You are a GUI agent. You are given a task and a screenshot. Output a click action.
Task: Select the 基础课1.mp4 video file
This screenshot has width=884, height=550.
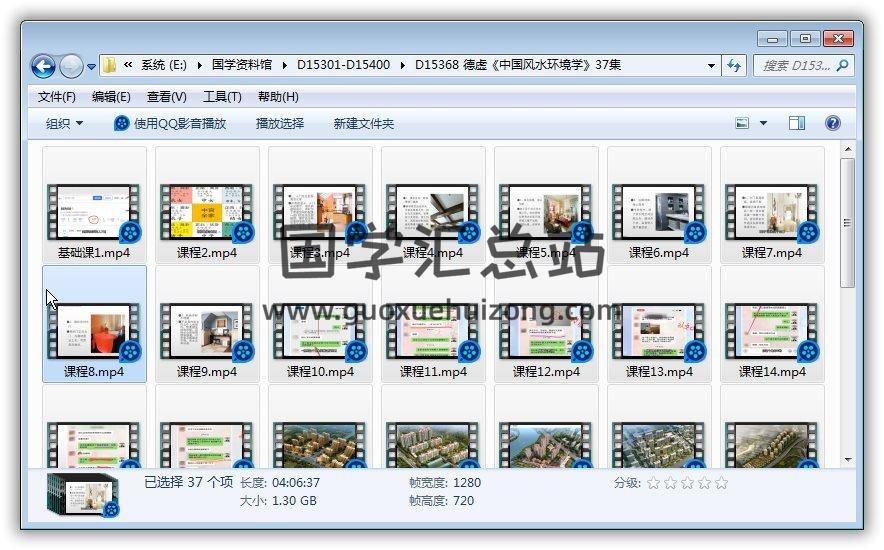(94, 210)
